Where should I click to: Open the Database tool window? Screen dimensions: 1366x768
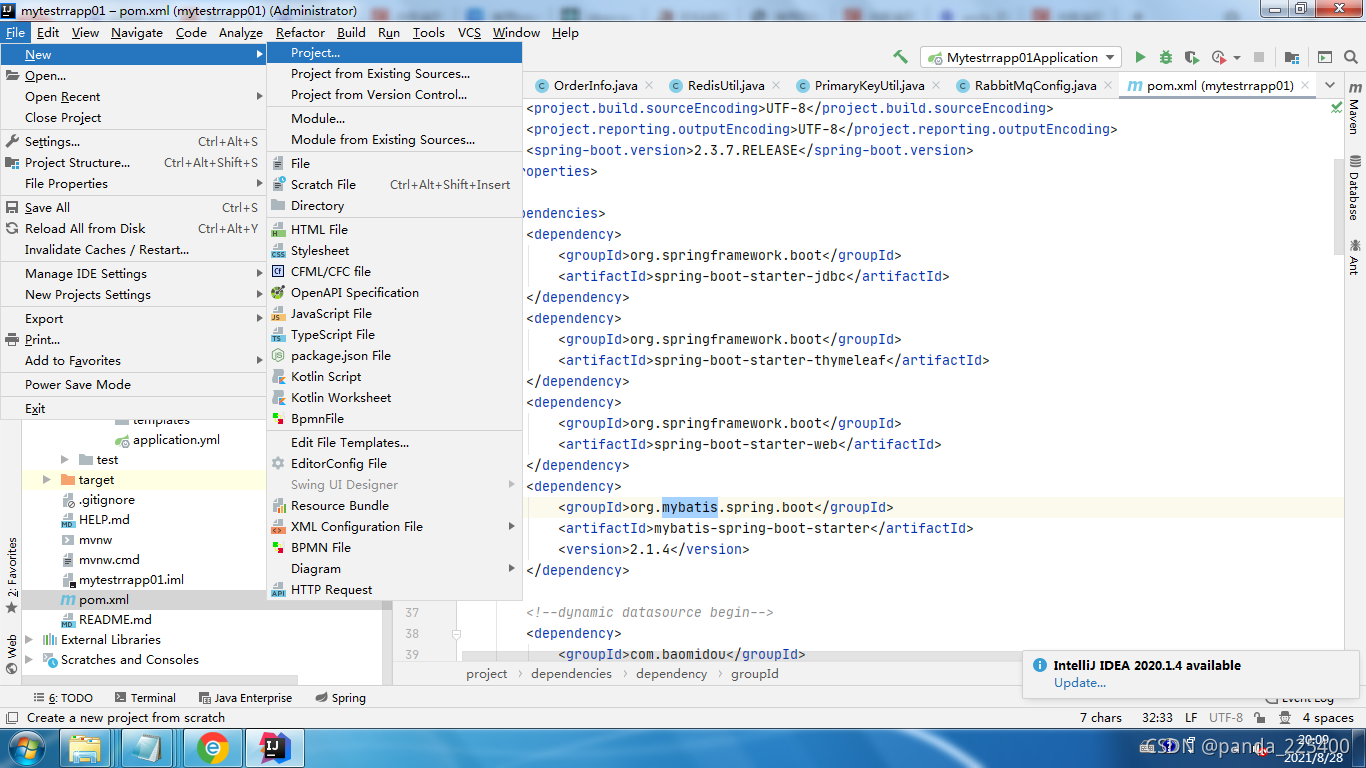point(1353,187)
